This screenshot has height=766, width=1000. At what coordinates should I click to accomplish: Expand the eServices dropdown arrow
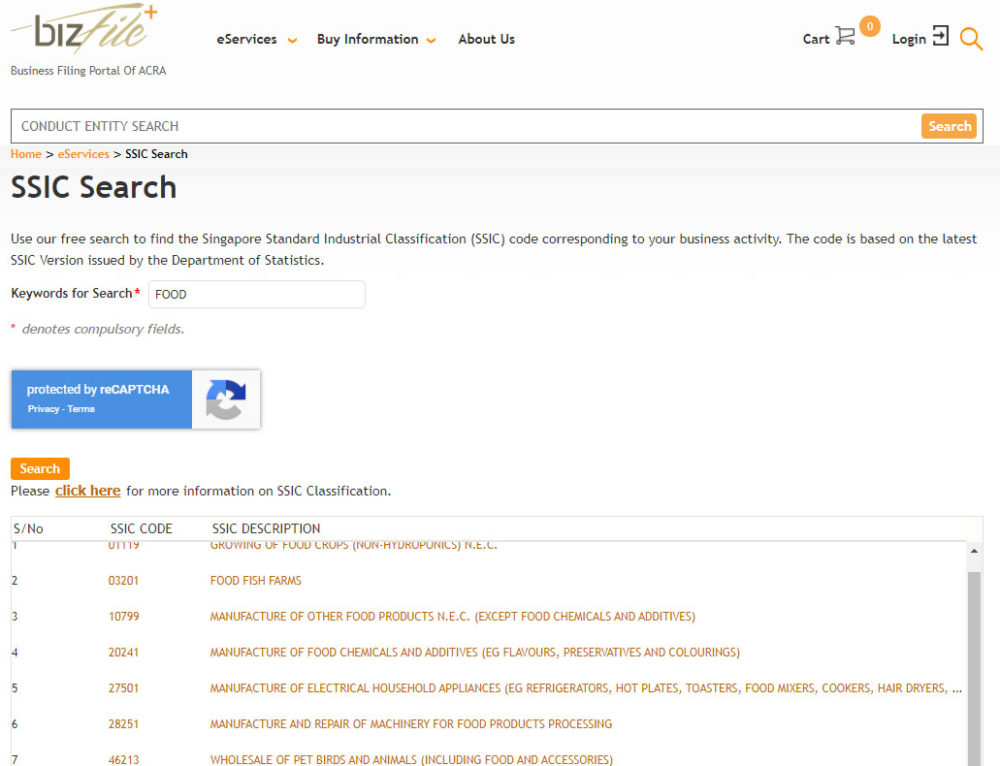(x=291, y=41)
